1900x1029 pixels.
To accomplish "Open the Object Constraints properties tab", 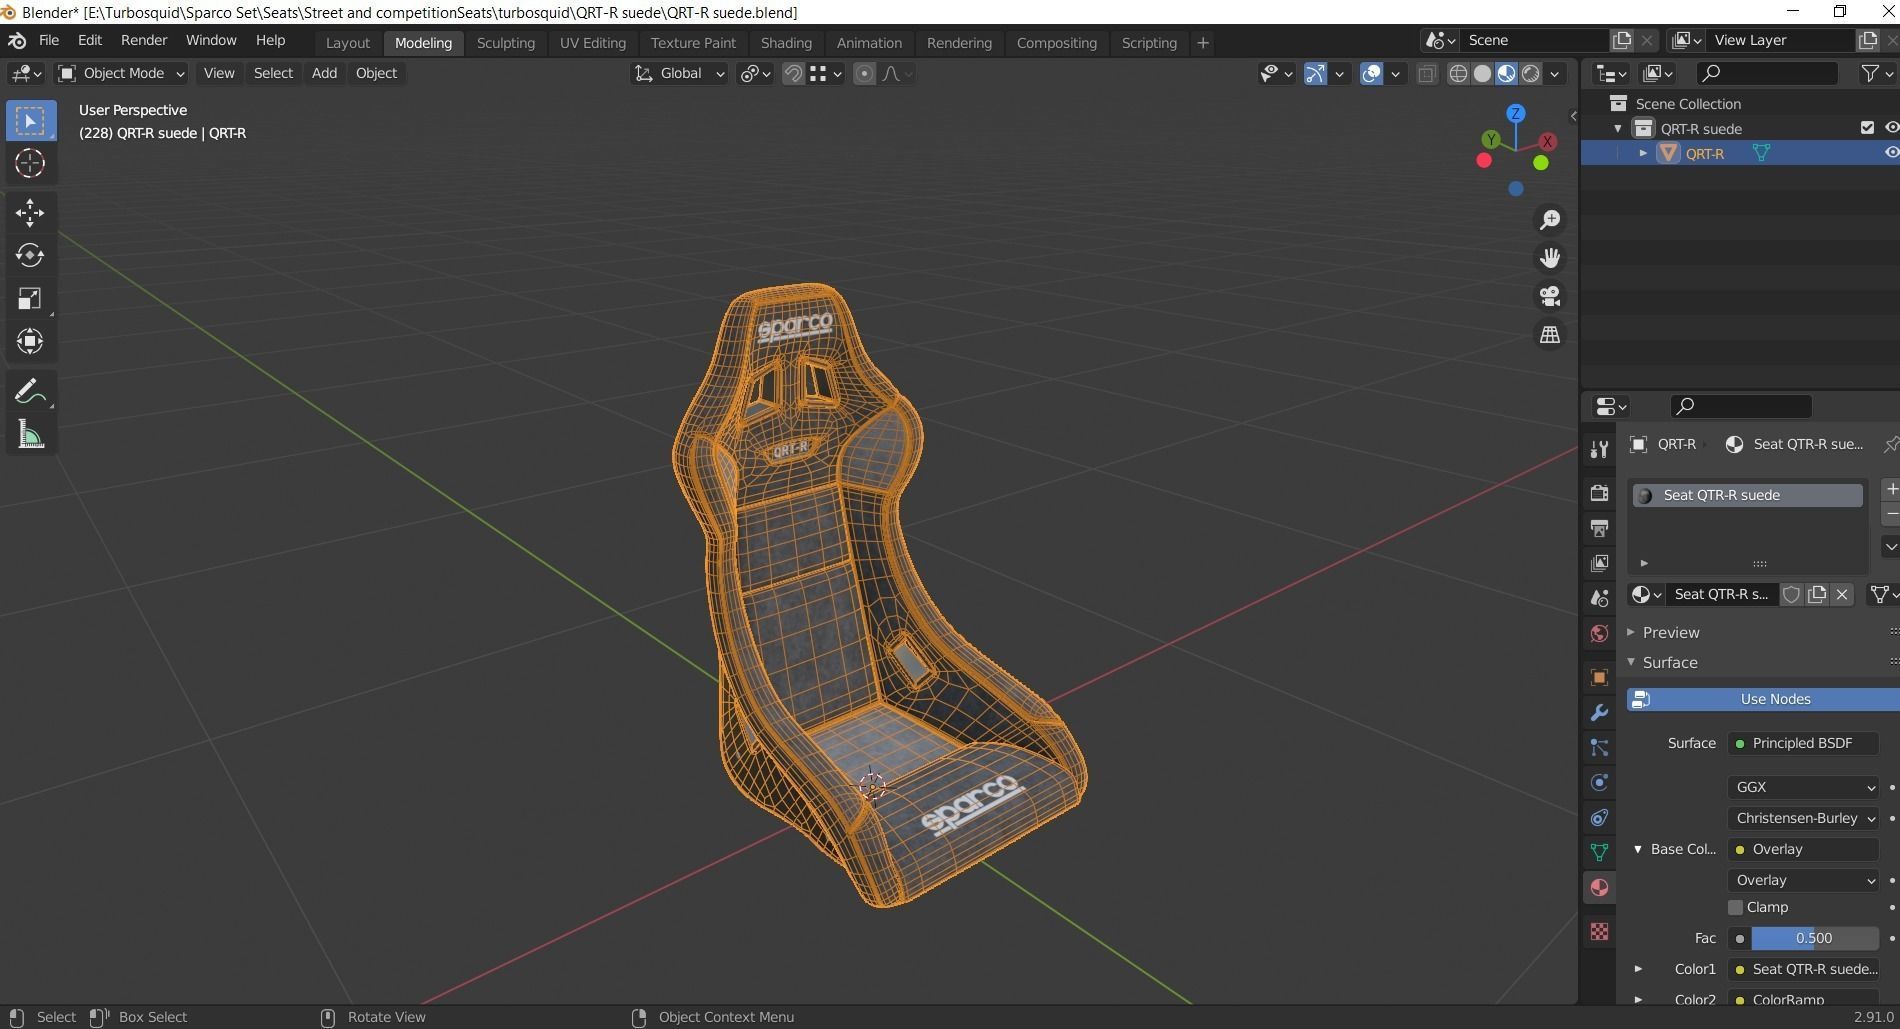I will (x=1599, y=817).
